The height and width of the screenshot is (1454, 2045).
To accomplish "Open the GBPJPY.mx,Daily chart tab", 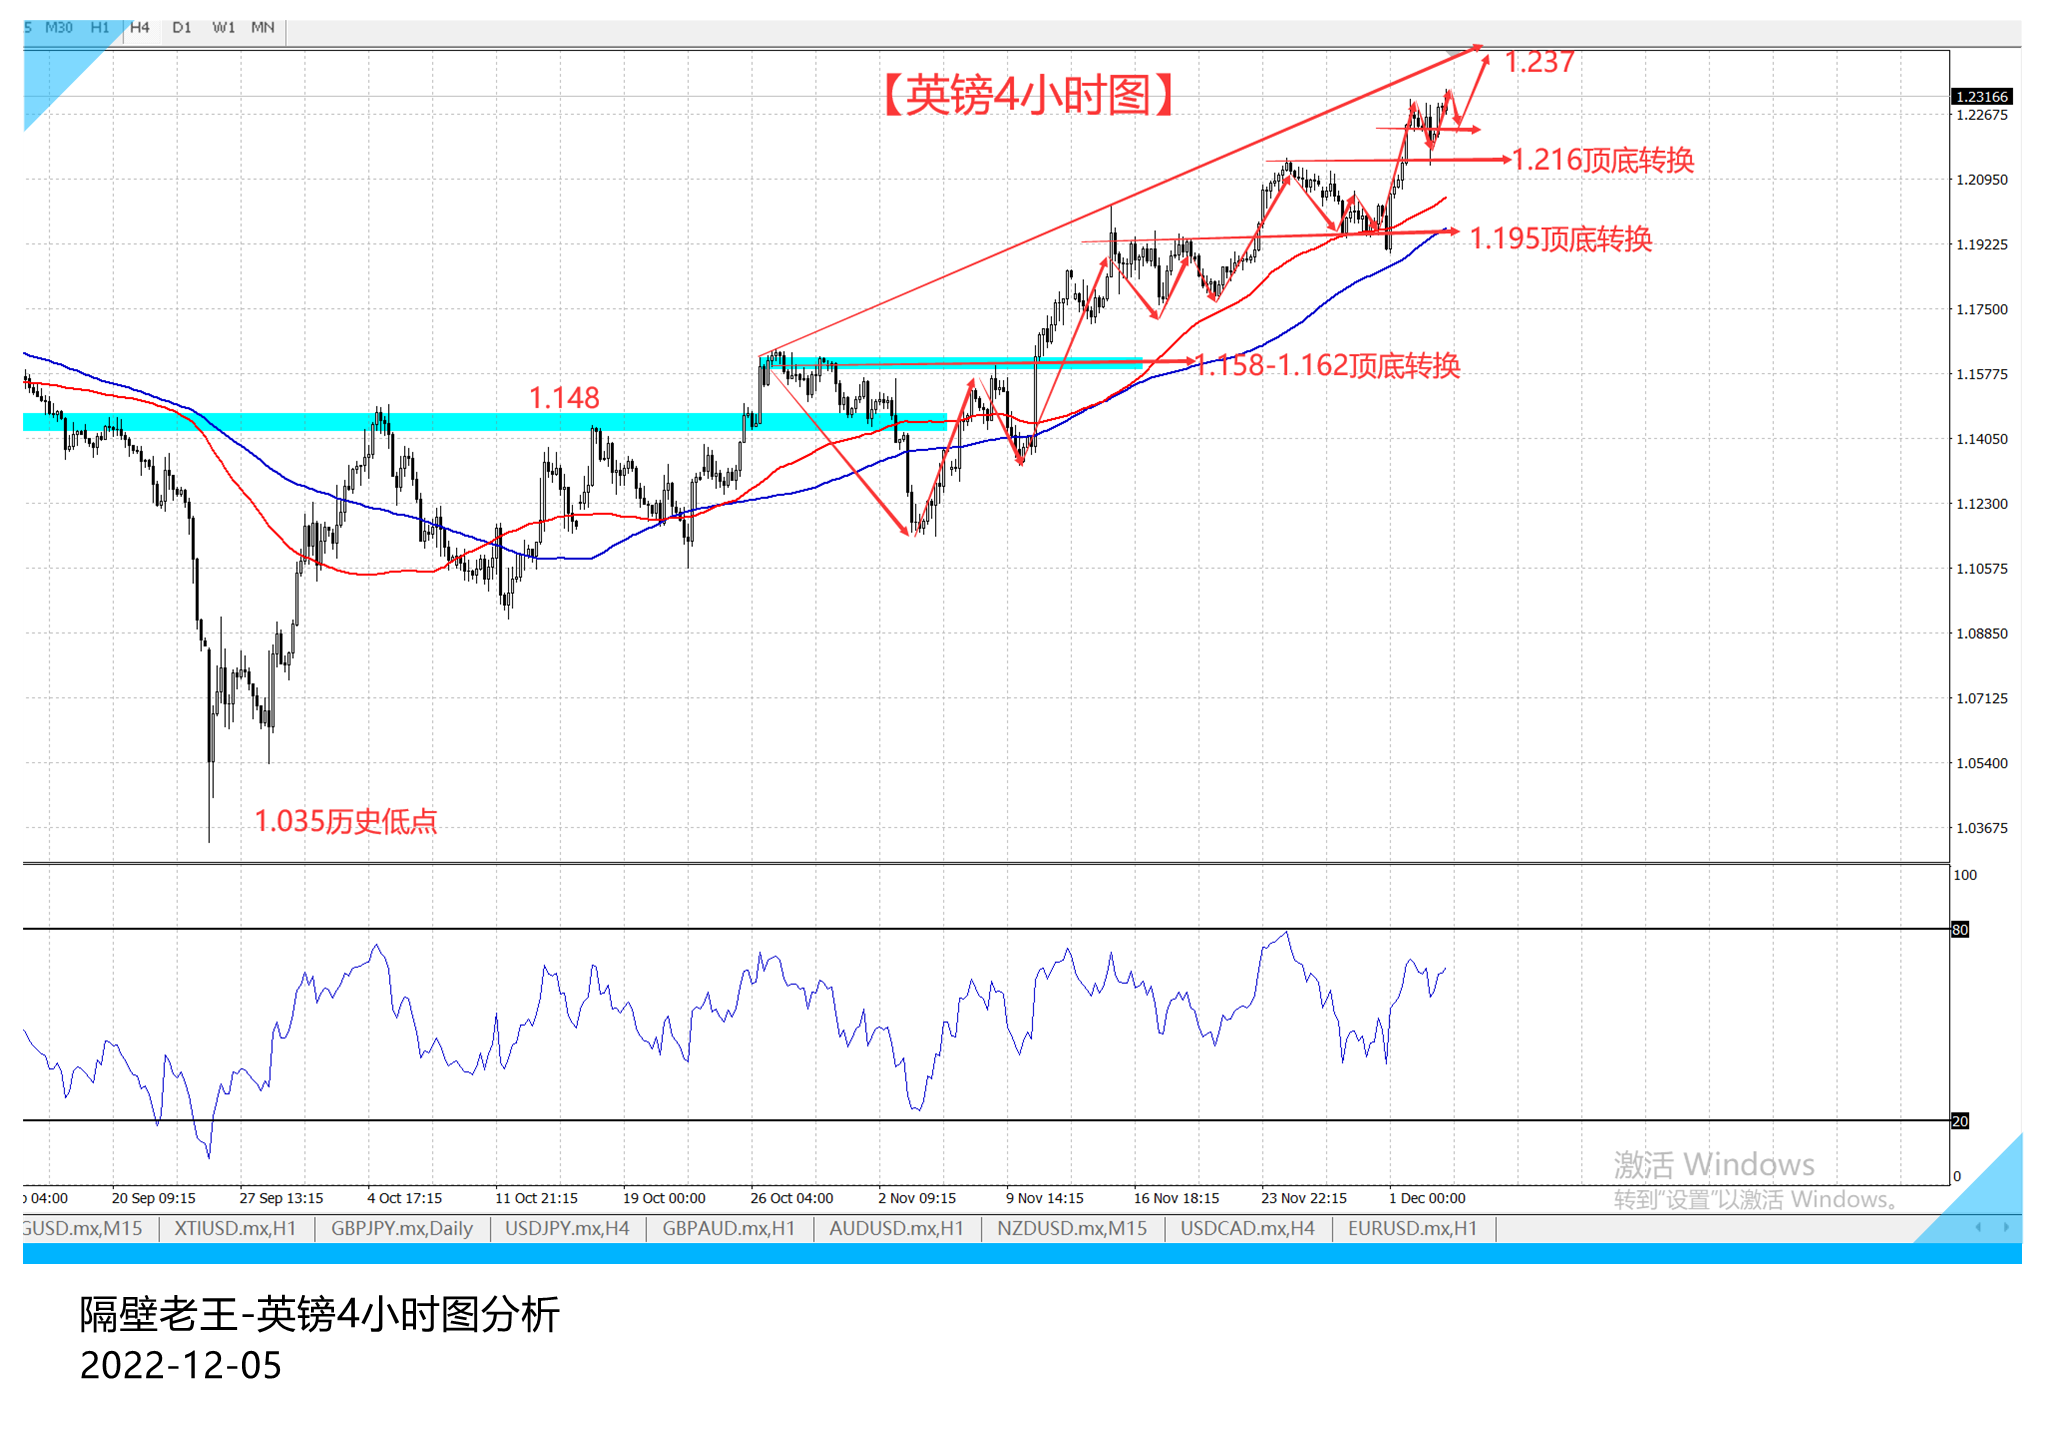I will tap(401, 1228).
